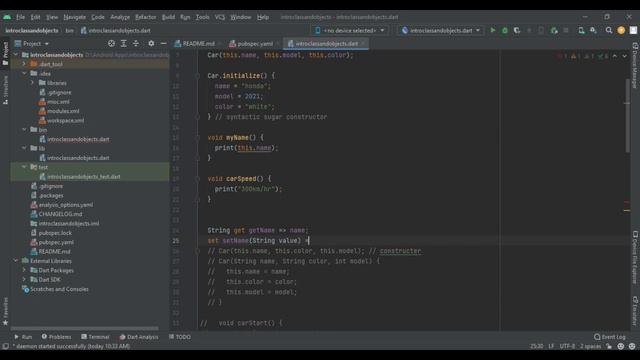640x360 pixels.
Task: Expand the Dart Packages node
Action: (24, 270)
